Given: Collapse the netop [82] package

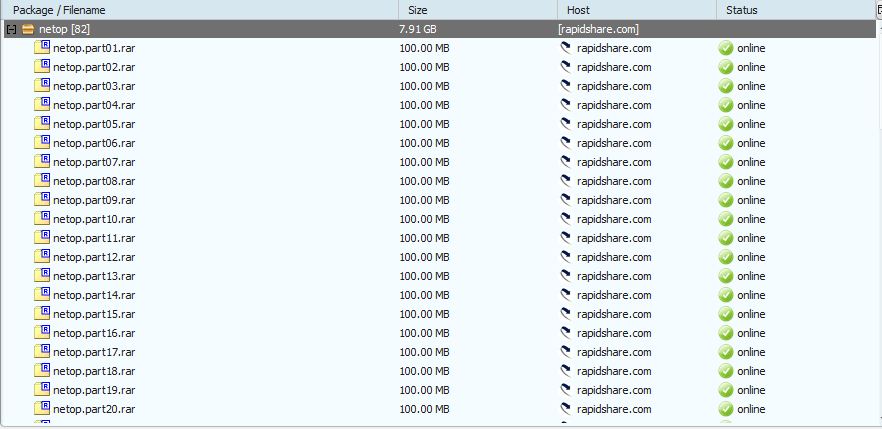Looking at the screenshot, I should pyautogui.click(x=11, y=29).
